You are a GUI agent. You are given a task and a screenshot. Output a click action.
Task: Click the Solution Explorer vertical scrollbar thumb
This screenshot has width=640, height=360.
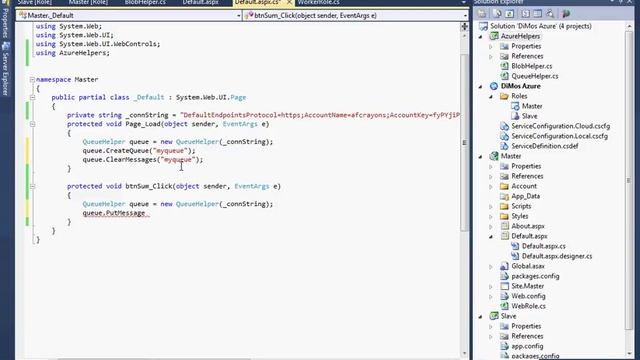[629, 180]
